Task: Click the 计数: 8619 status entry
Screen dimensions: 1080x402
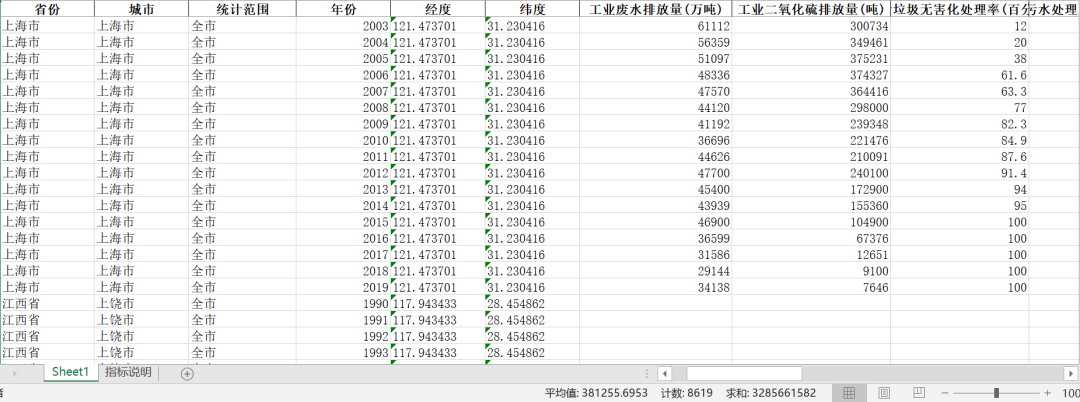Action: tap(687, 393)
